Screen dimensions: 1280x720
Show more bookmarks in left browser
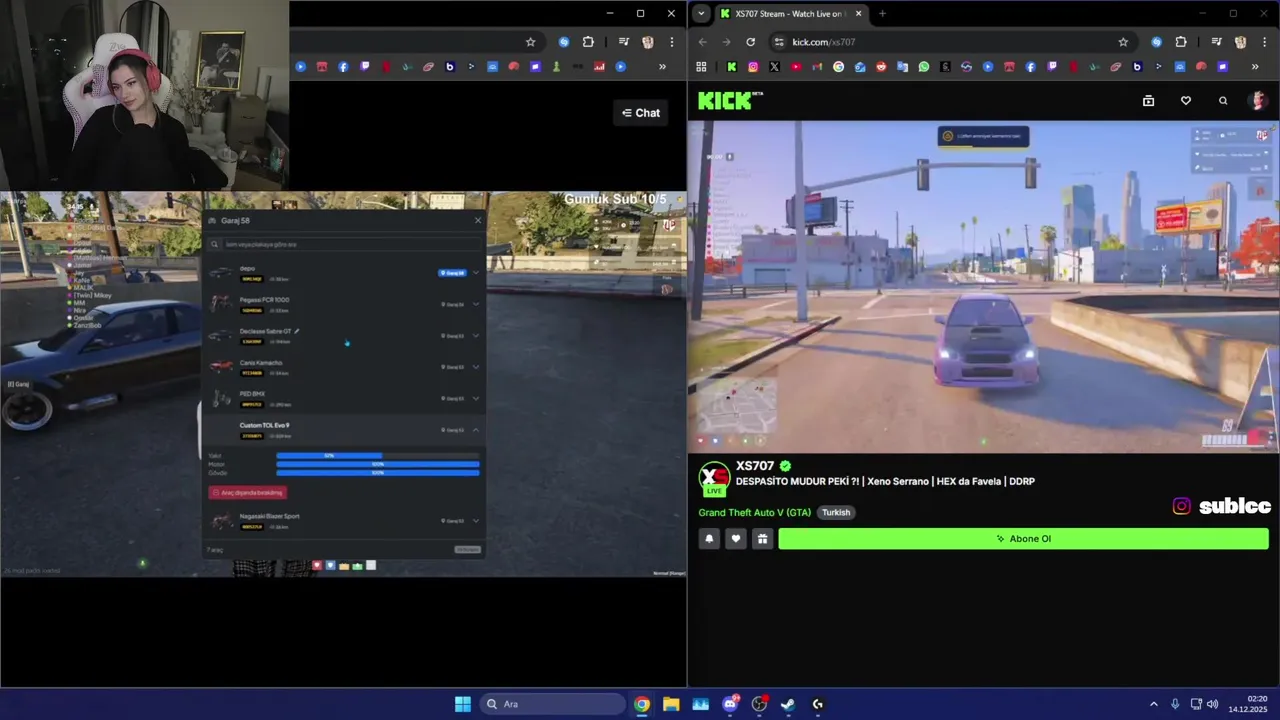coord(662,67)
